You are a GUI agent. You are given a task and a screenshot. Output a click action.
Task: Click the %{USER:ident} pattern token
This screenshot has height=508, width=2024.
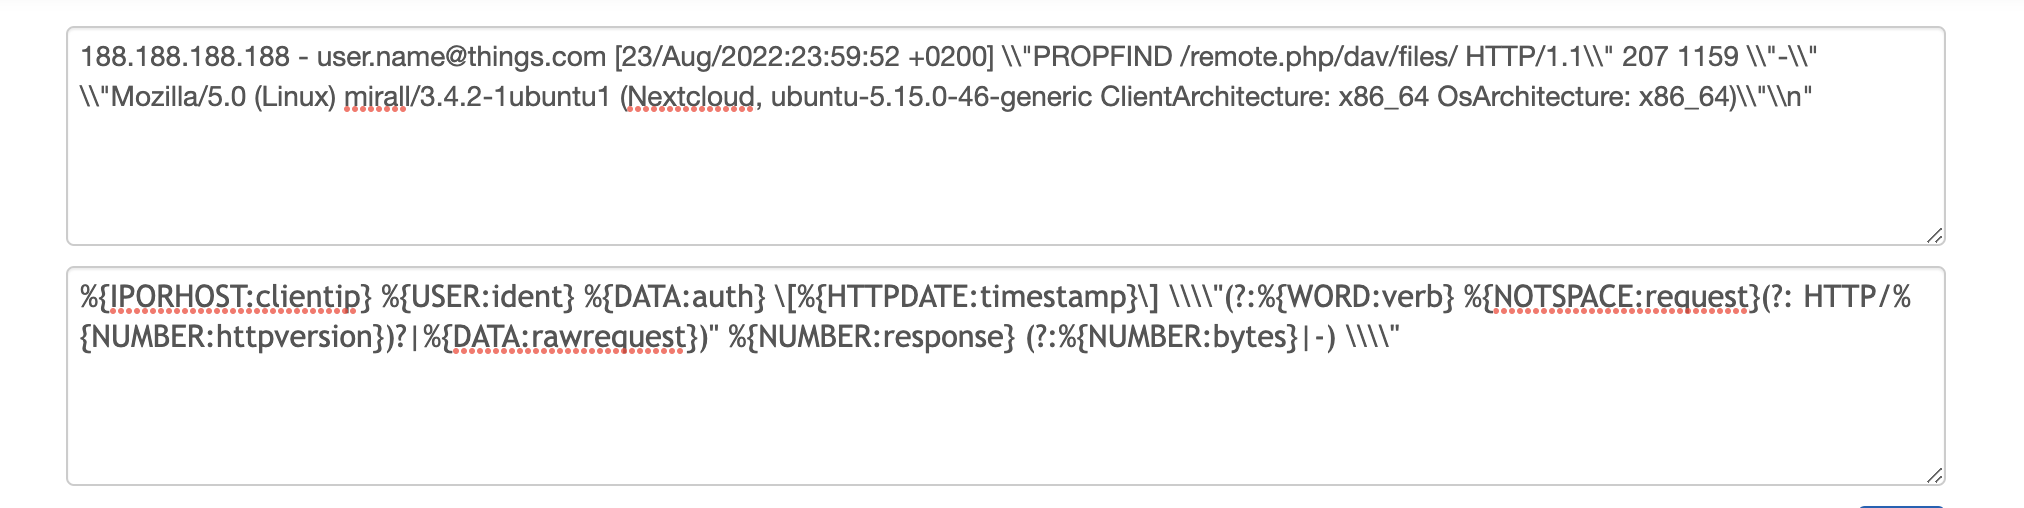478,297
